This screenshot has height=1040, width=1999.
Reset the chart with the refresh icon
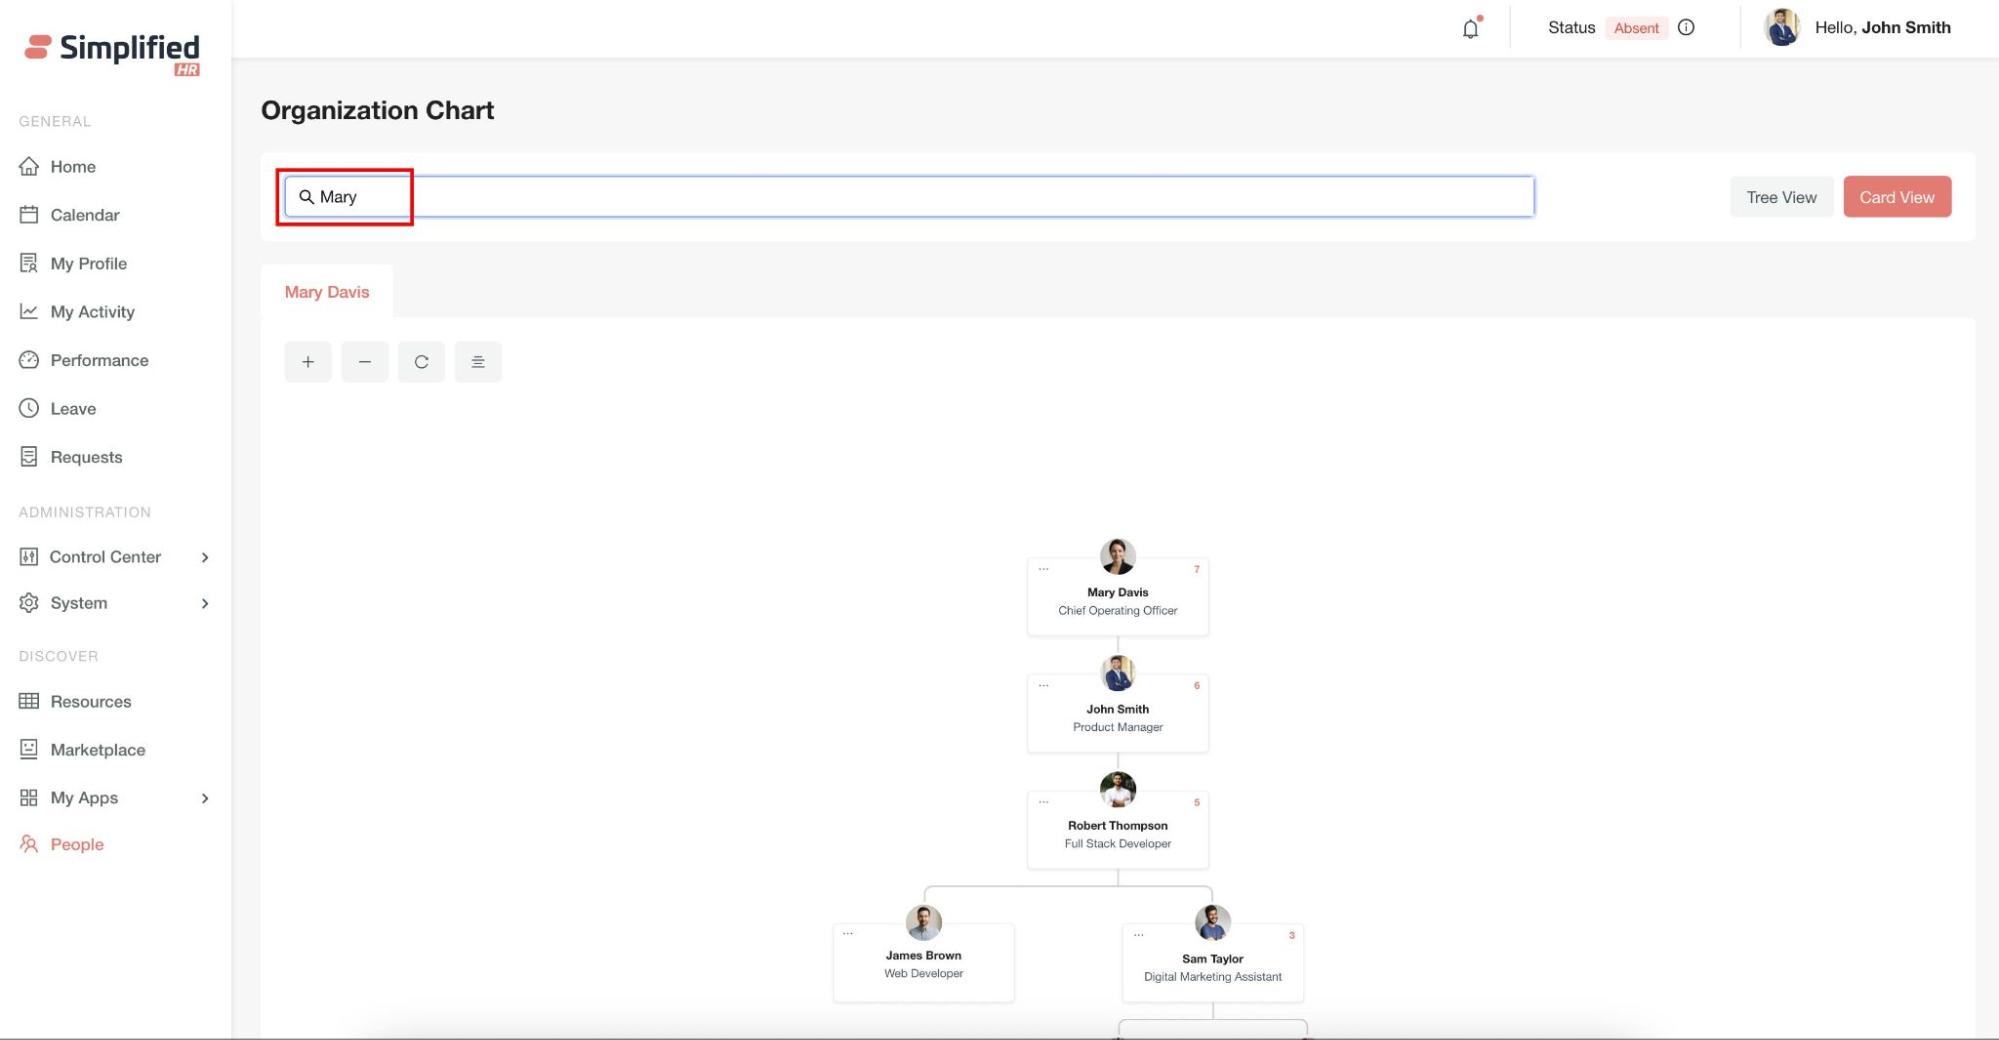[x=421, y=362]
